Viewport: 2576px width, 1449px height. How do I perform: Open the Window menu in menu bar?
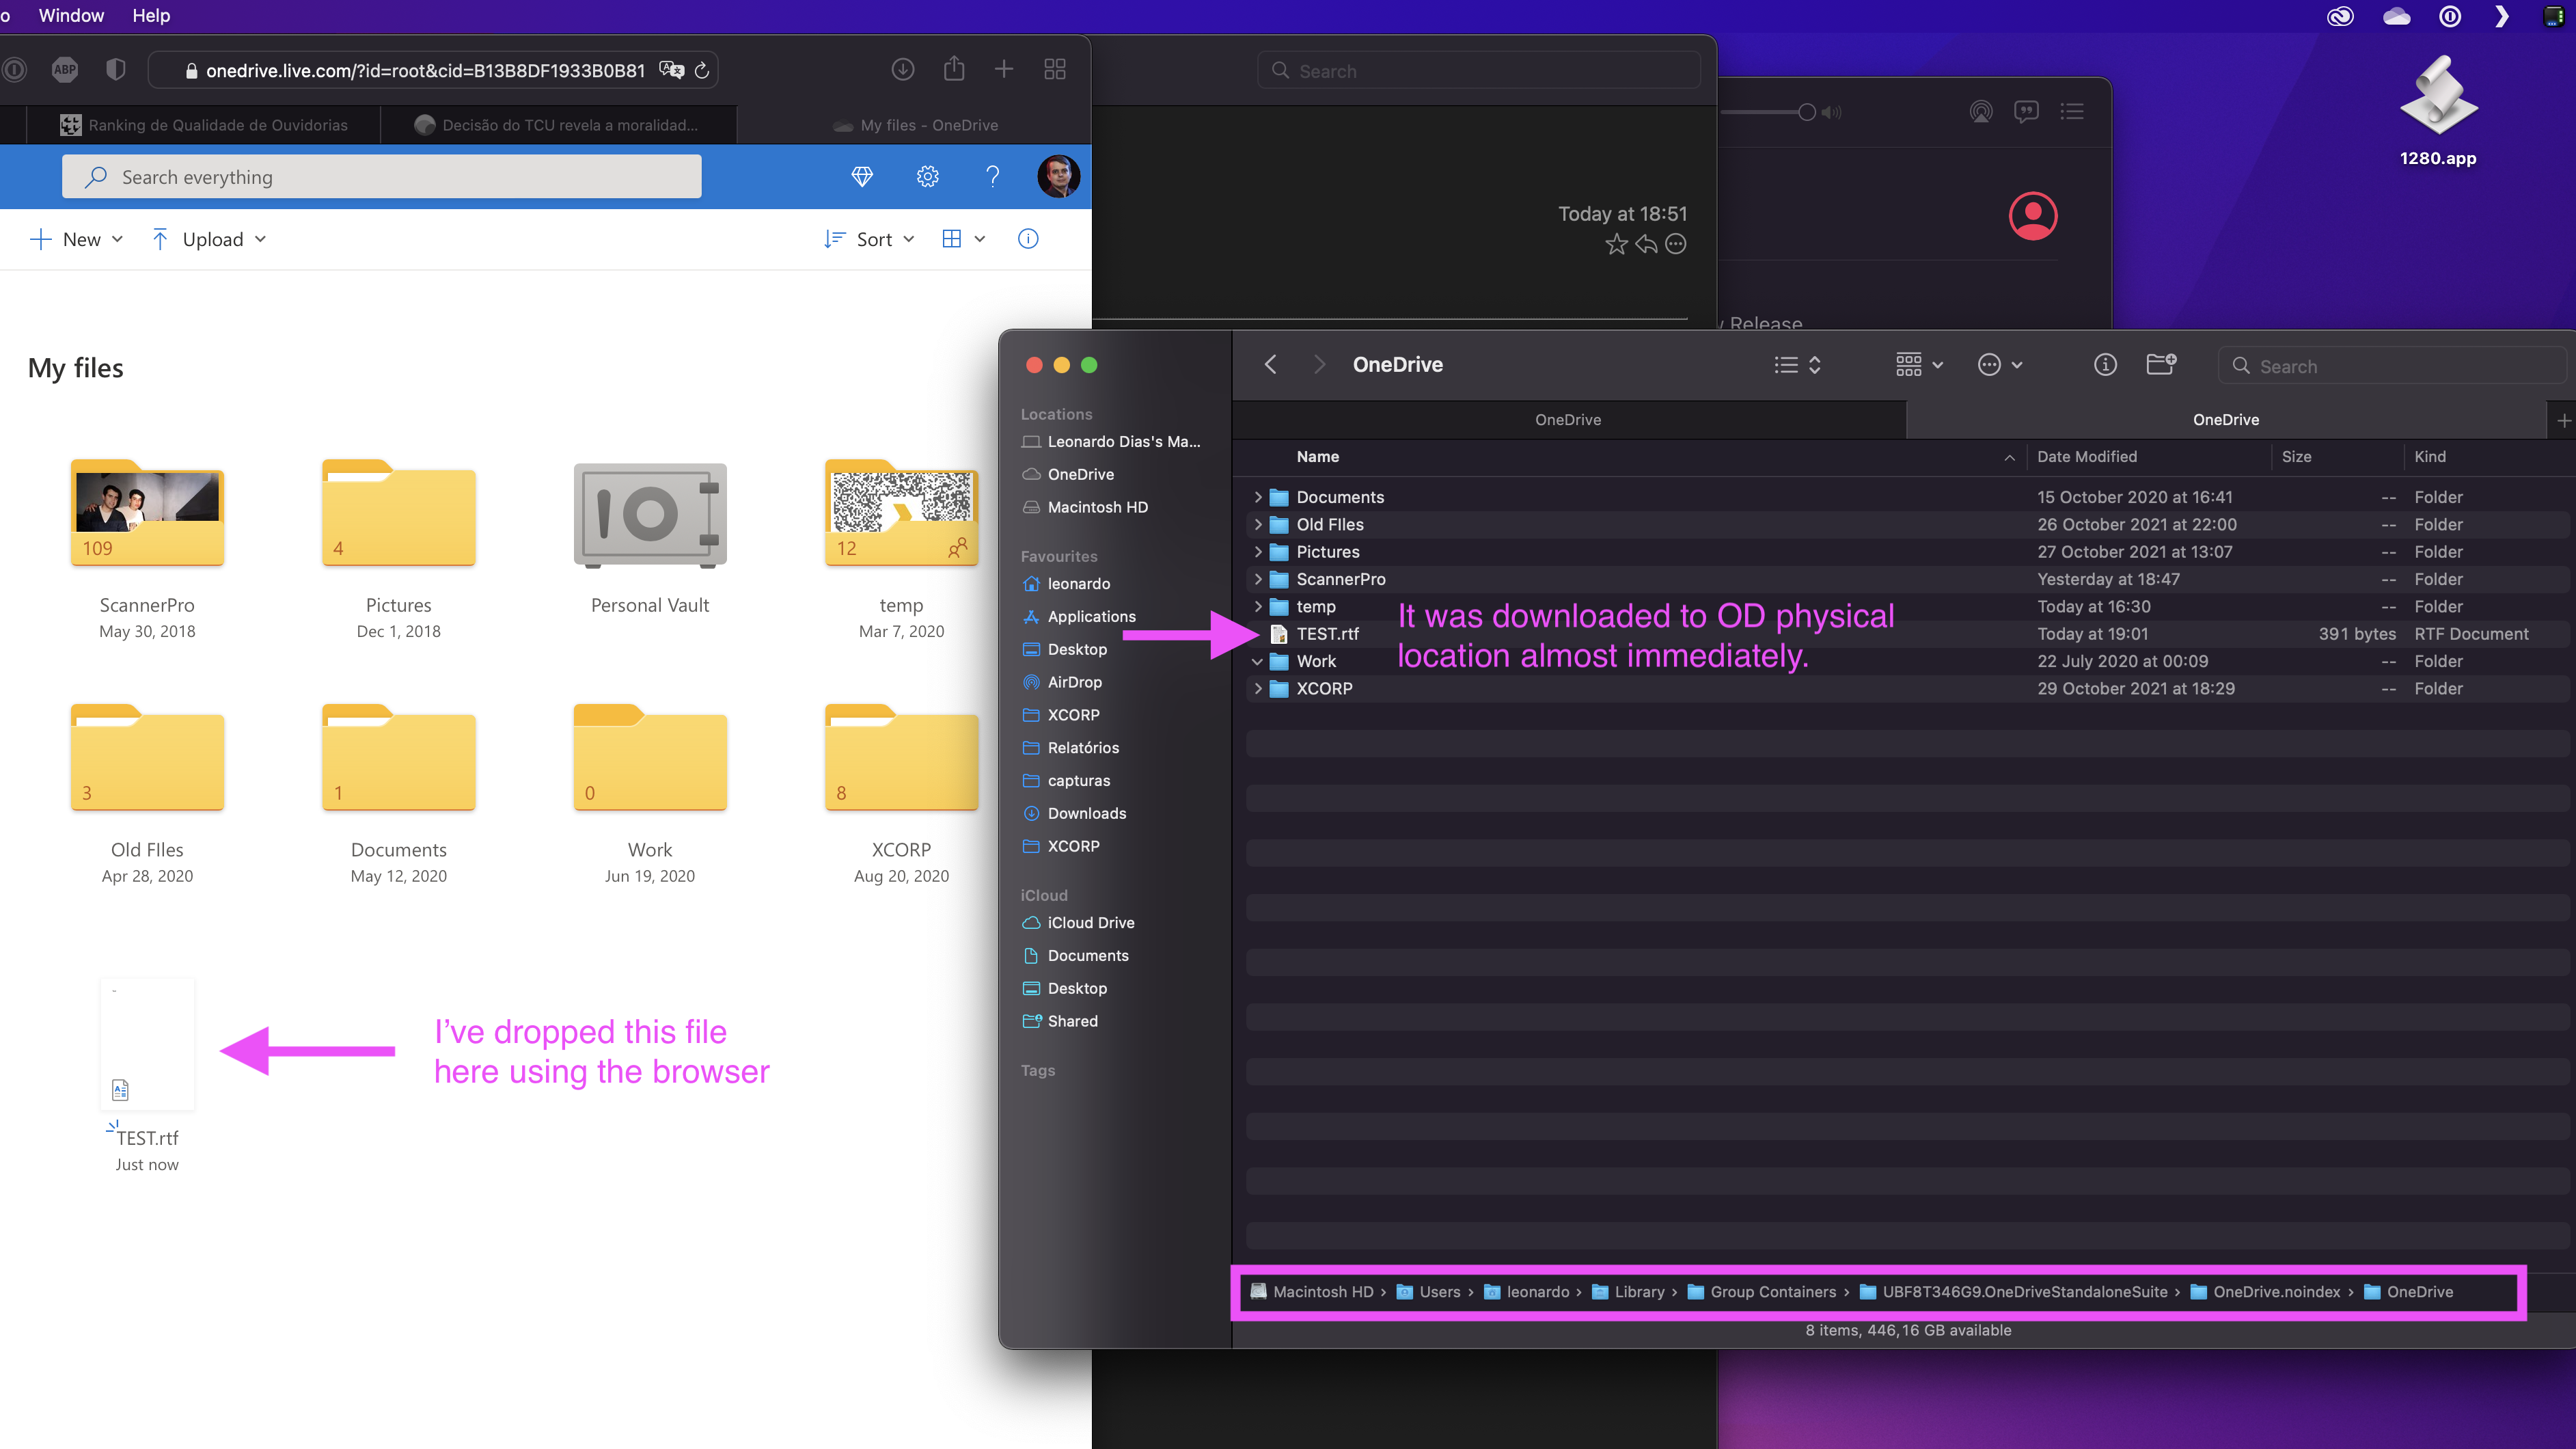(x=71, y=15)
